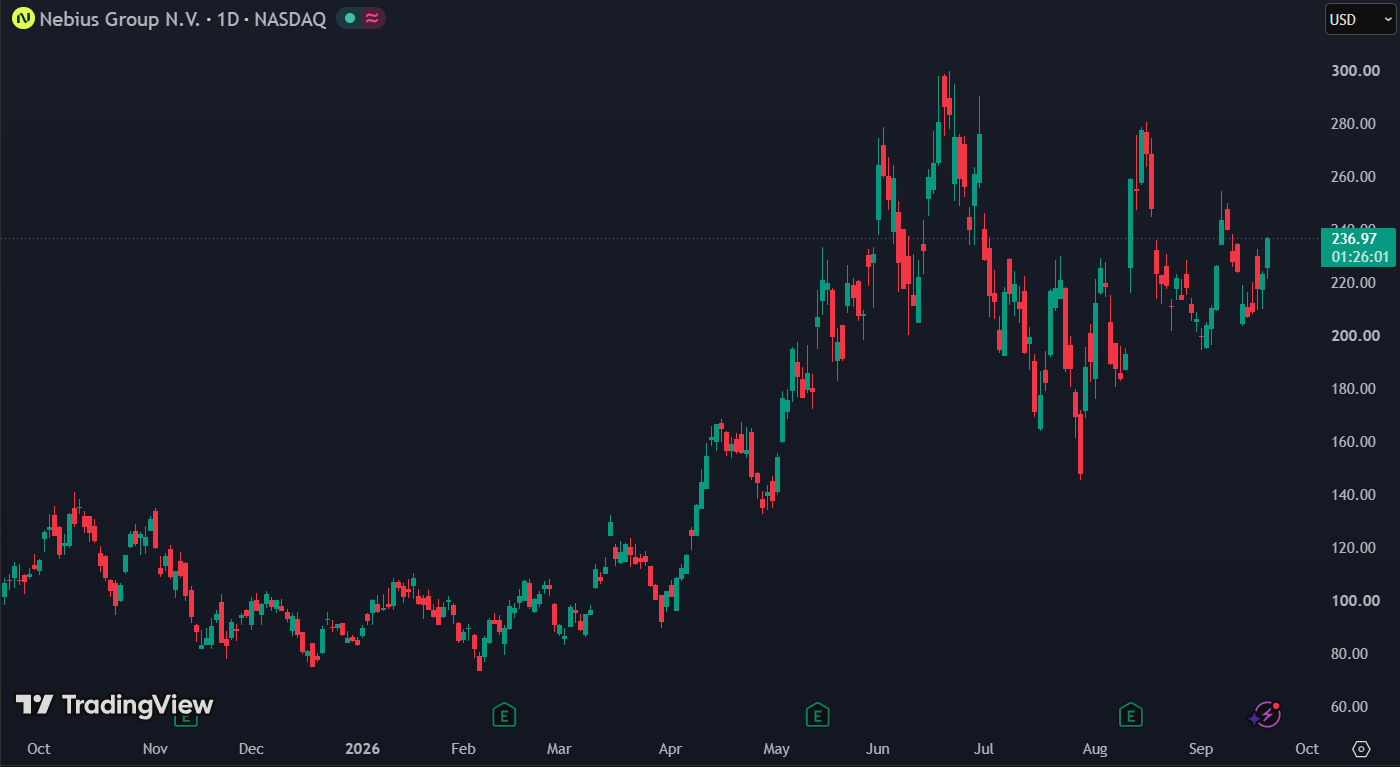Click the Mar label on time axis
1400x767 pixels.
(x=559, y=749)
